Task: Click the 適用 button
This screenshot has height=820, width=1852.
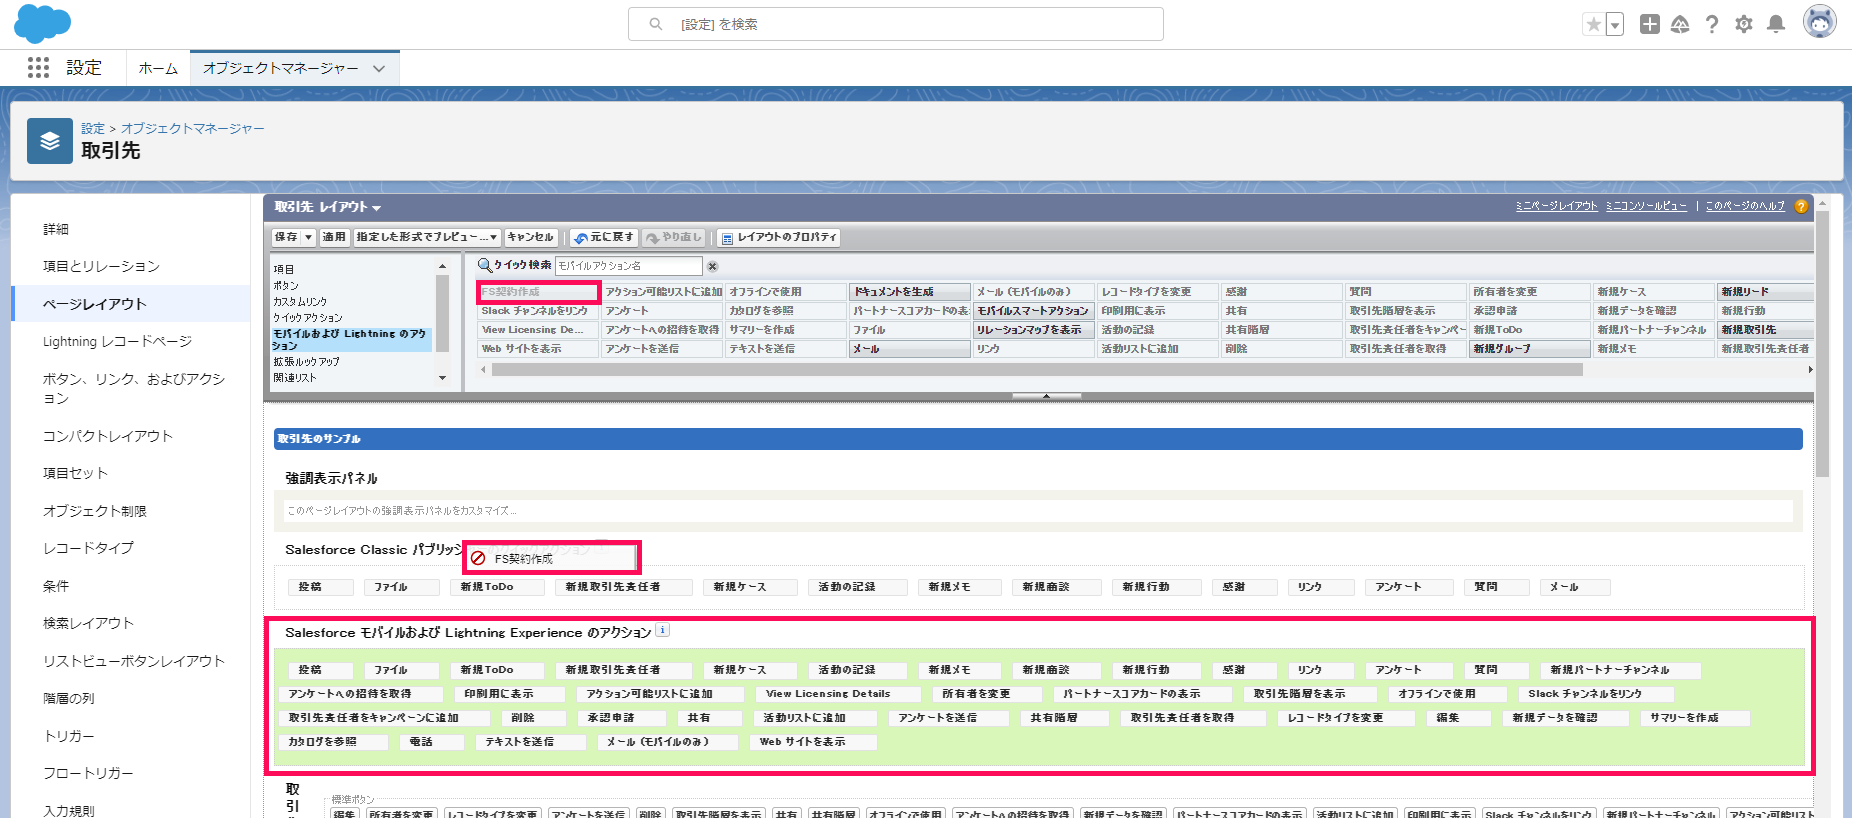Action: pos(334,237)
